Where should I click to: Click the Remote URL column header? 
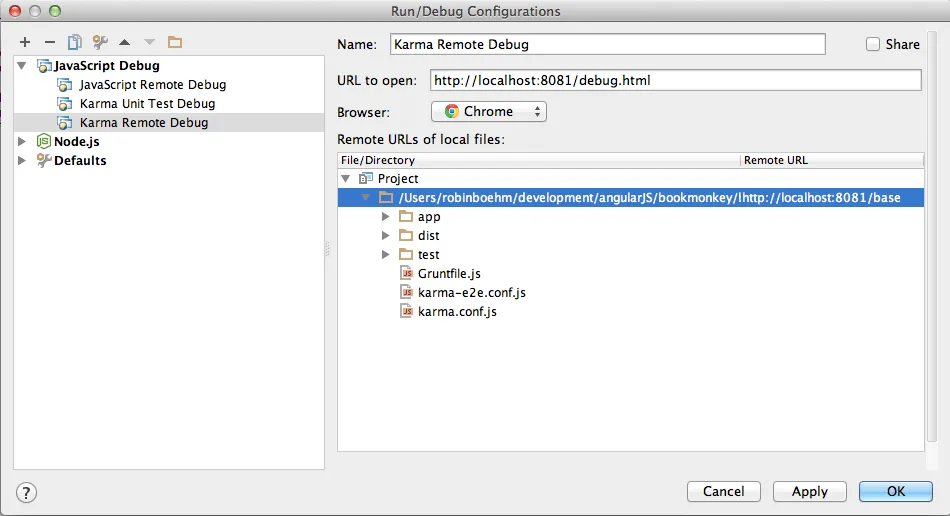832,160
